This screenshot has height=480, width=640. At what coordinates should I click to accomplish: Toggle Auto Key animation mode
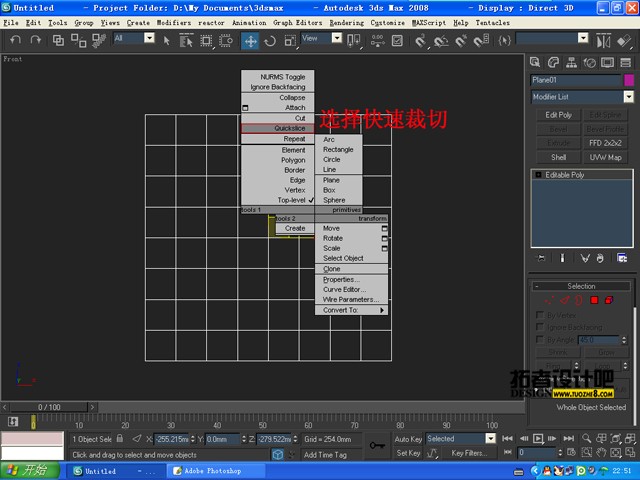408,439
